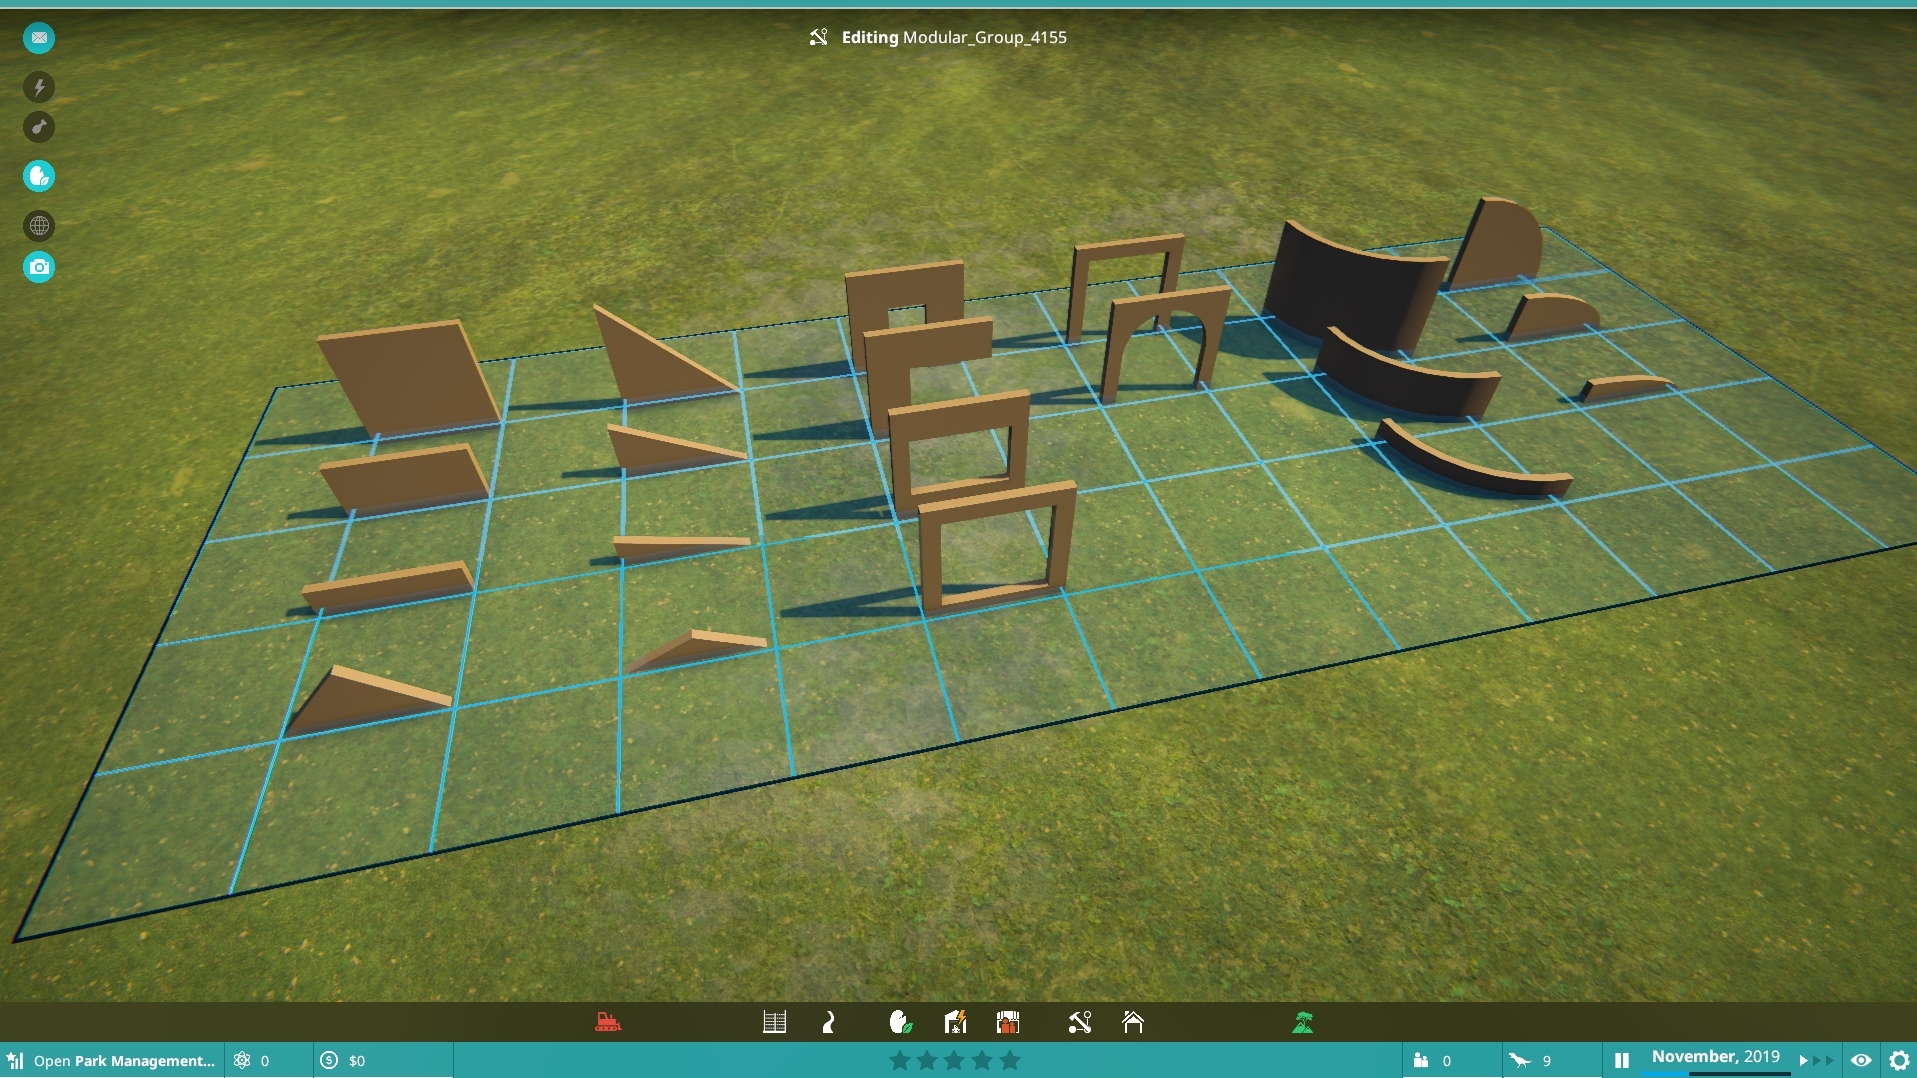Viewport: 1917px width, 1078px height.
Task: Open the green terrain landscaping tool
Action: coord(1303,1022)
